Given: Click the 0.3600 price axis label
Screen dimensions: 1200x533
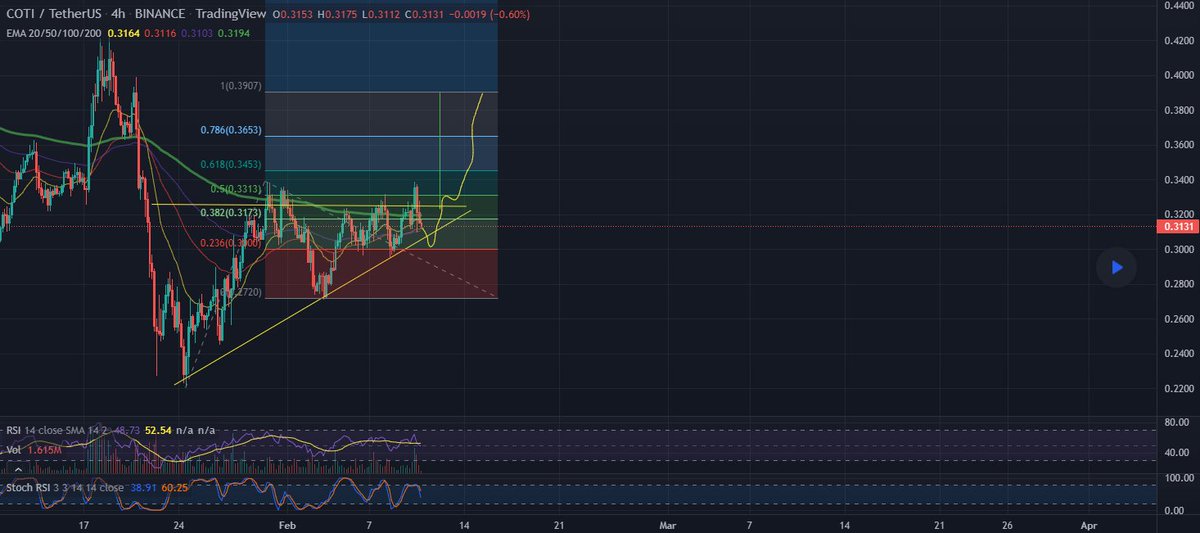Looking at the screenshot, I should pyautogui.click(x=1177, y=145).
